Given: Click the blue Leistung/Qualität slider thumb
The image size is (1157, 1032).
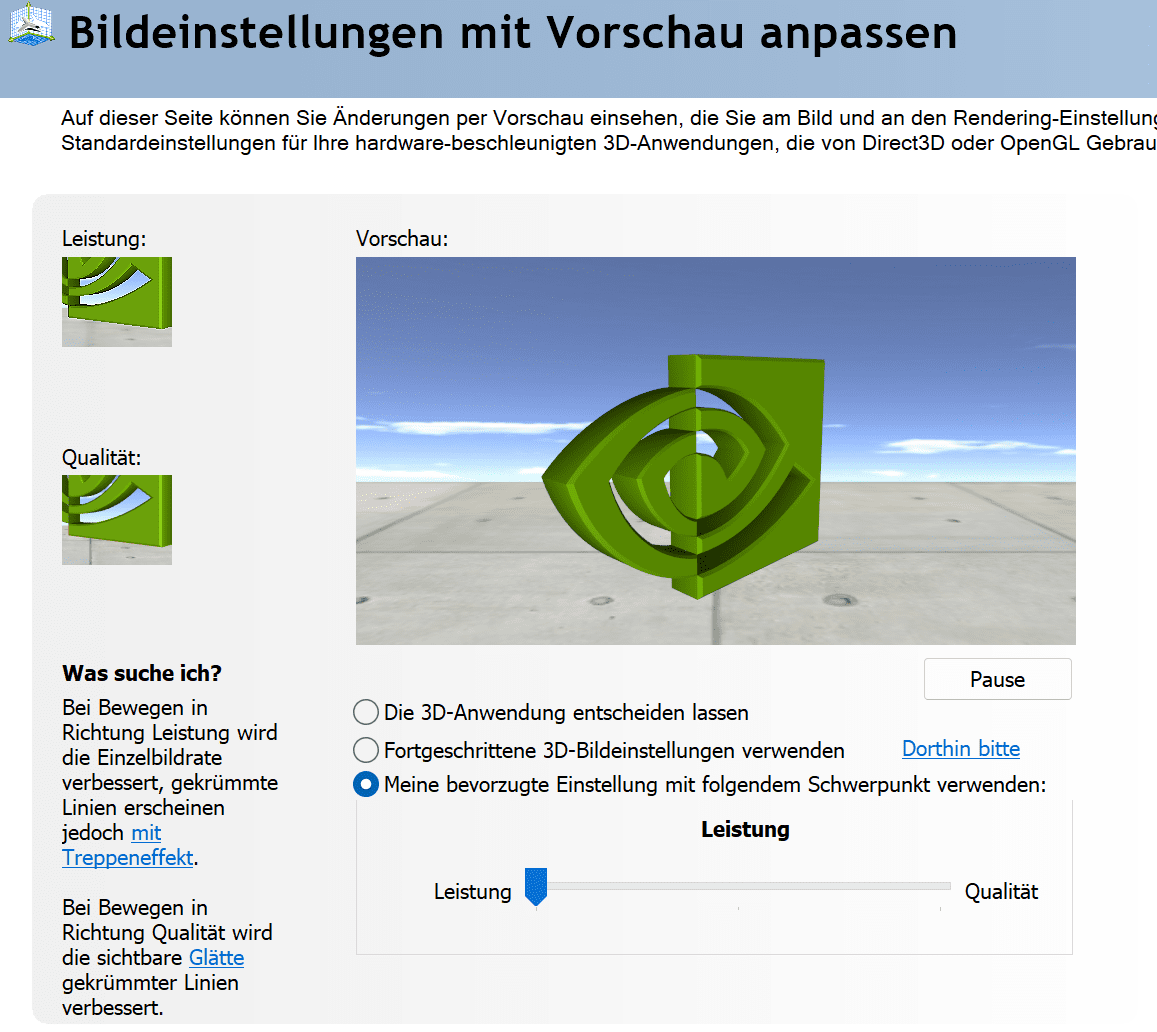Looking at the screenshot, I should [x=536, y=886].
